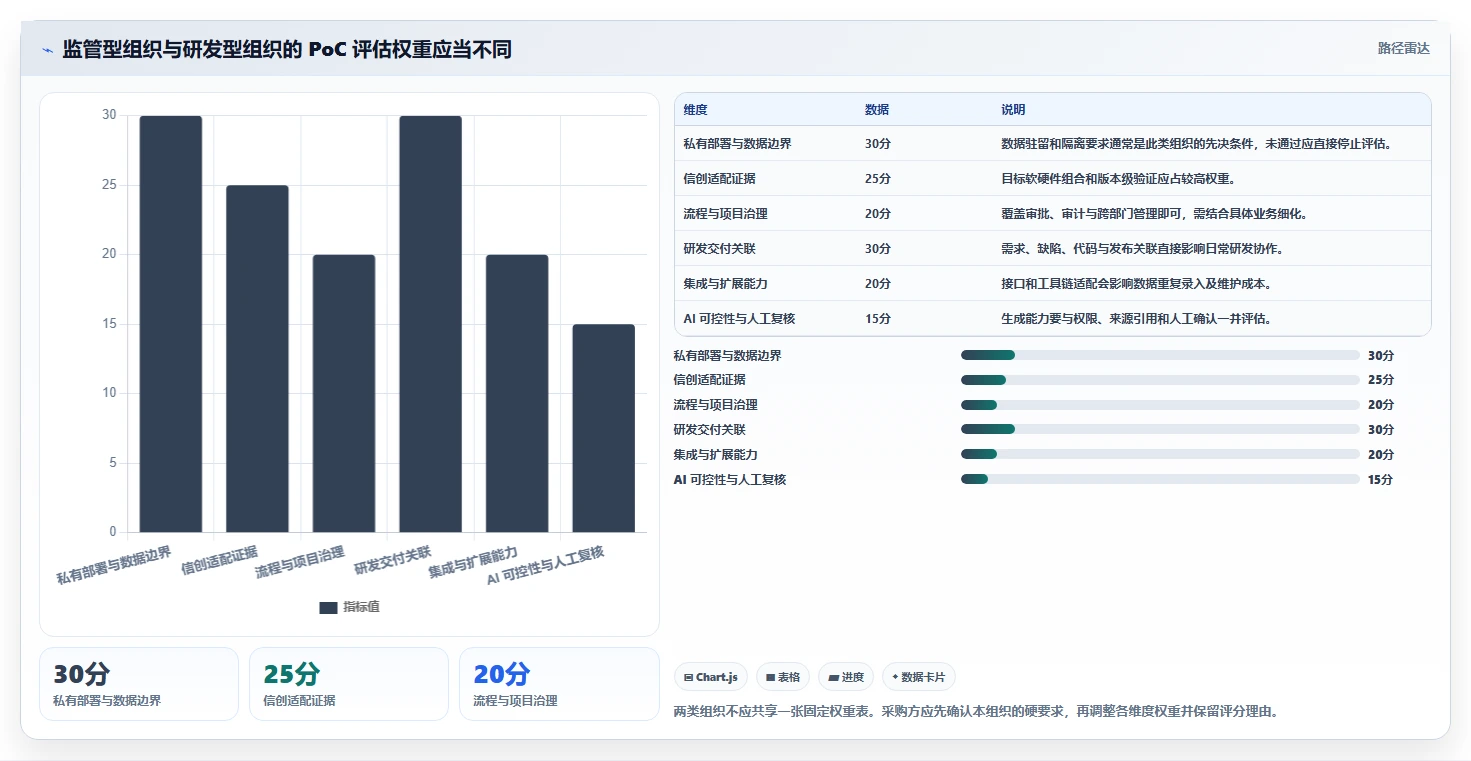Click the 说明 column header
Screen dimensions: 1471x761
pos(1013,110)
